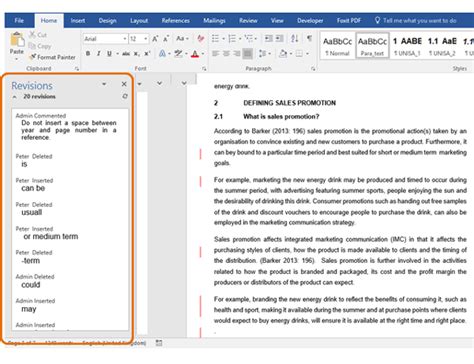Switch to the Layout tab

click(139, 21)
